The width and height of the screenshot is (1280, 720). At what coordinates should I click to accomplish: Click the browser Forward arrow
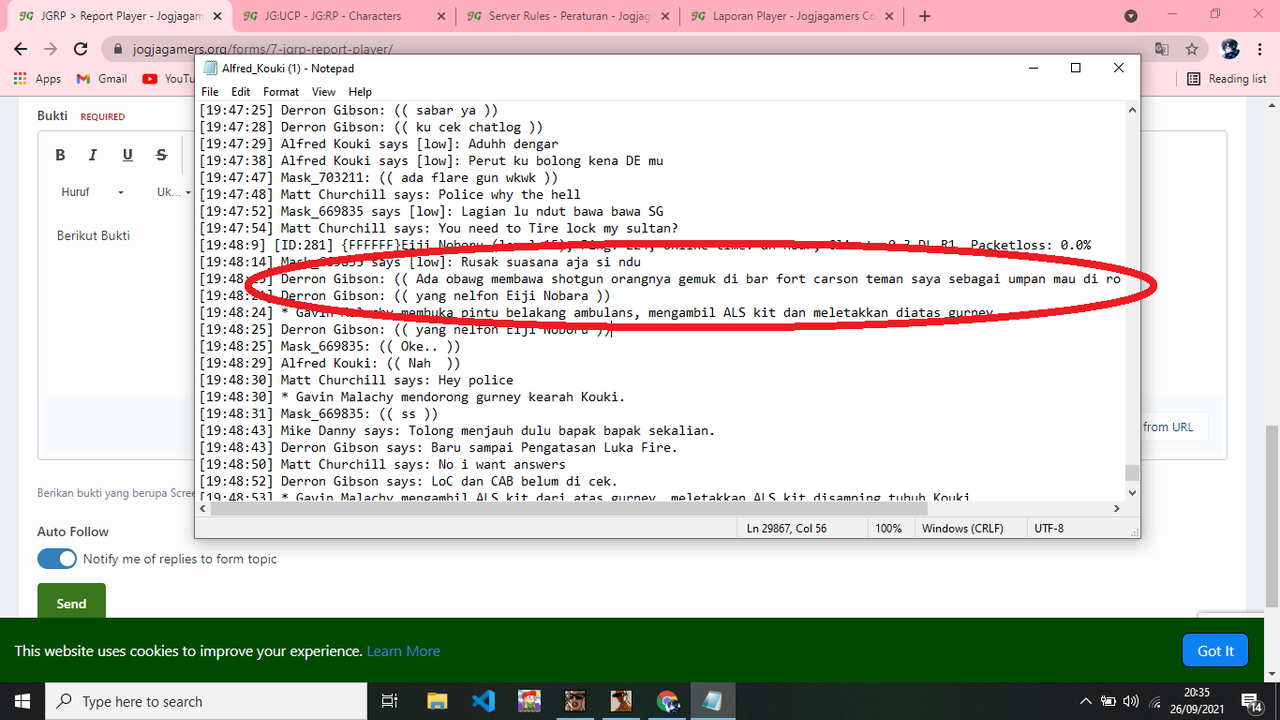pyautogui.click(x=50, y=48)
